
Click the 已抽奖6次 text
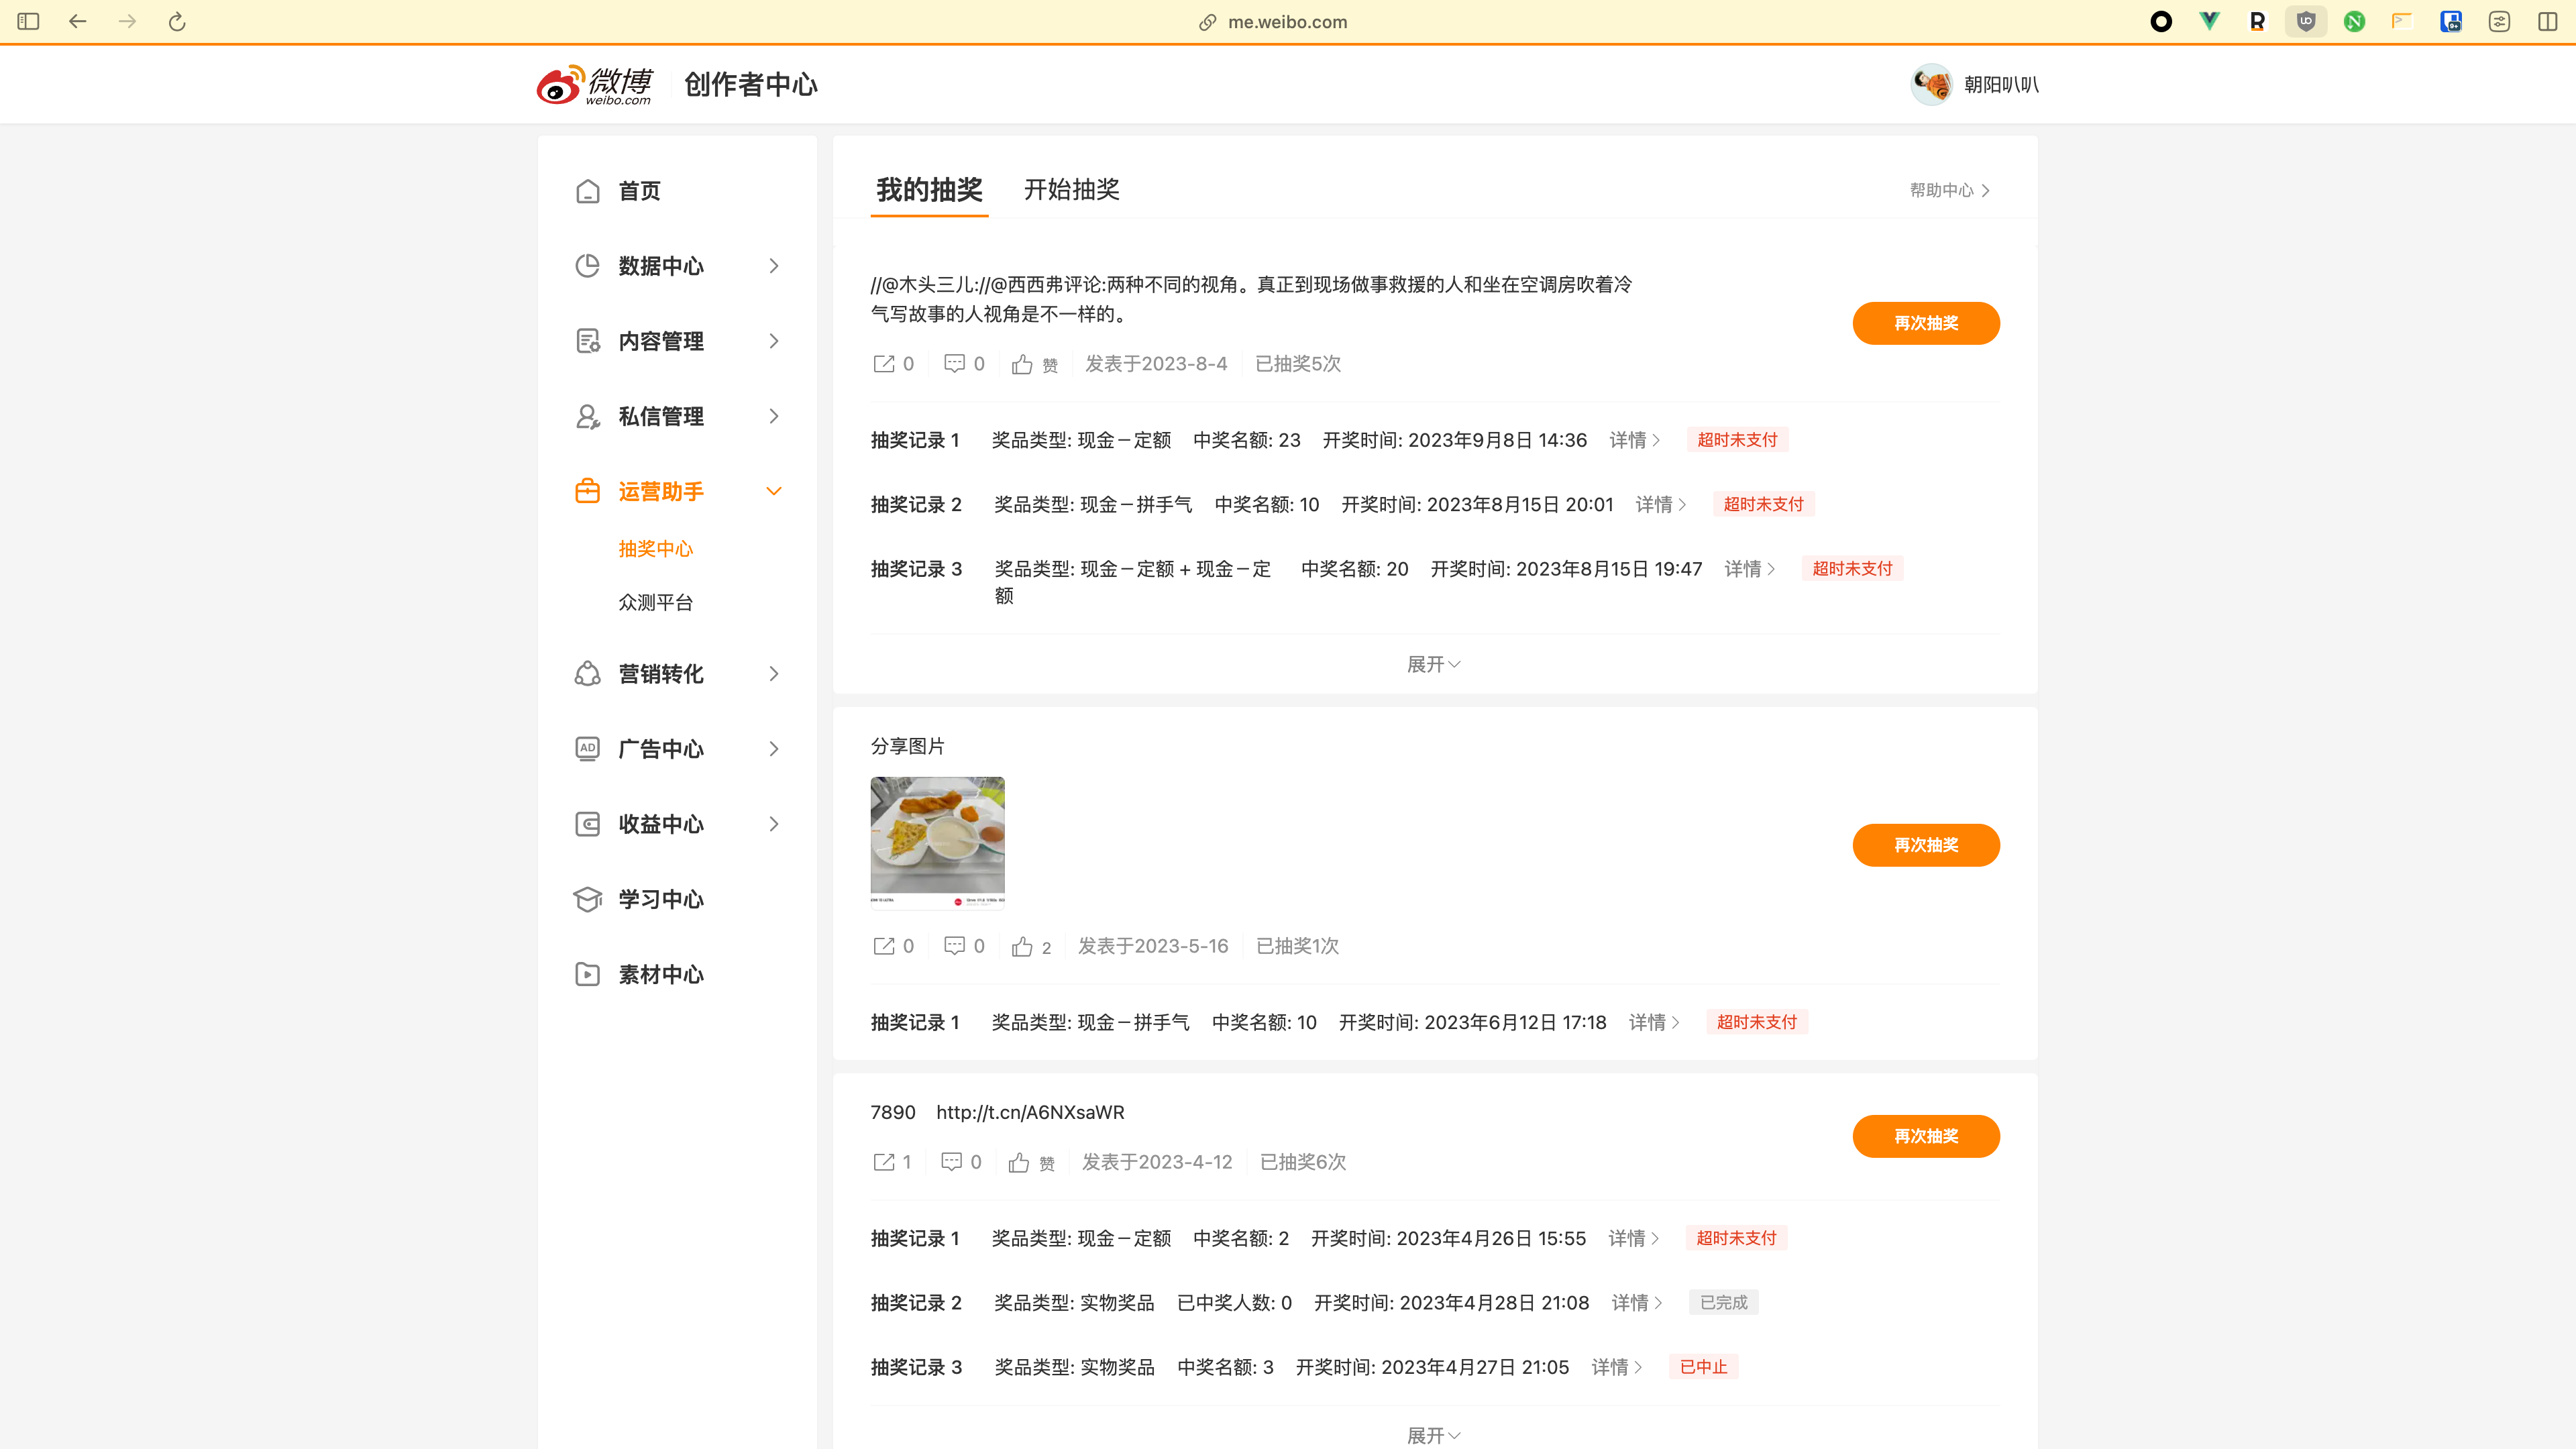[x=1302, y=1162]
